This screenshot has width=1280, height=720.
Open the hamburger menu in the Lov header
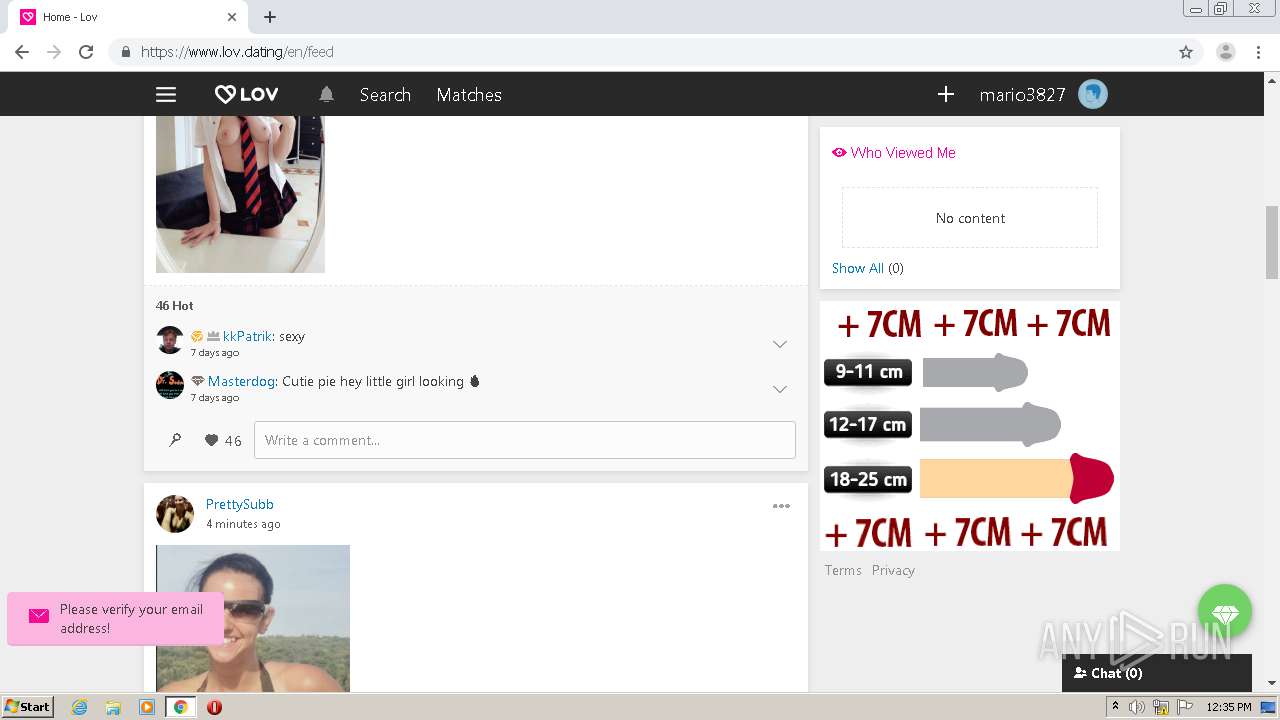166,94
